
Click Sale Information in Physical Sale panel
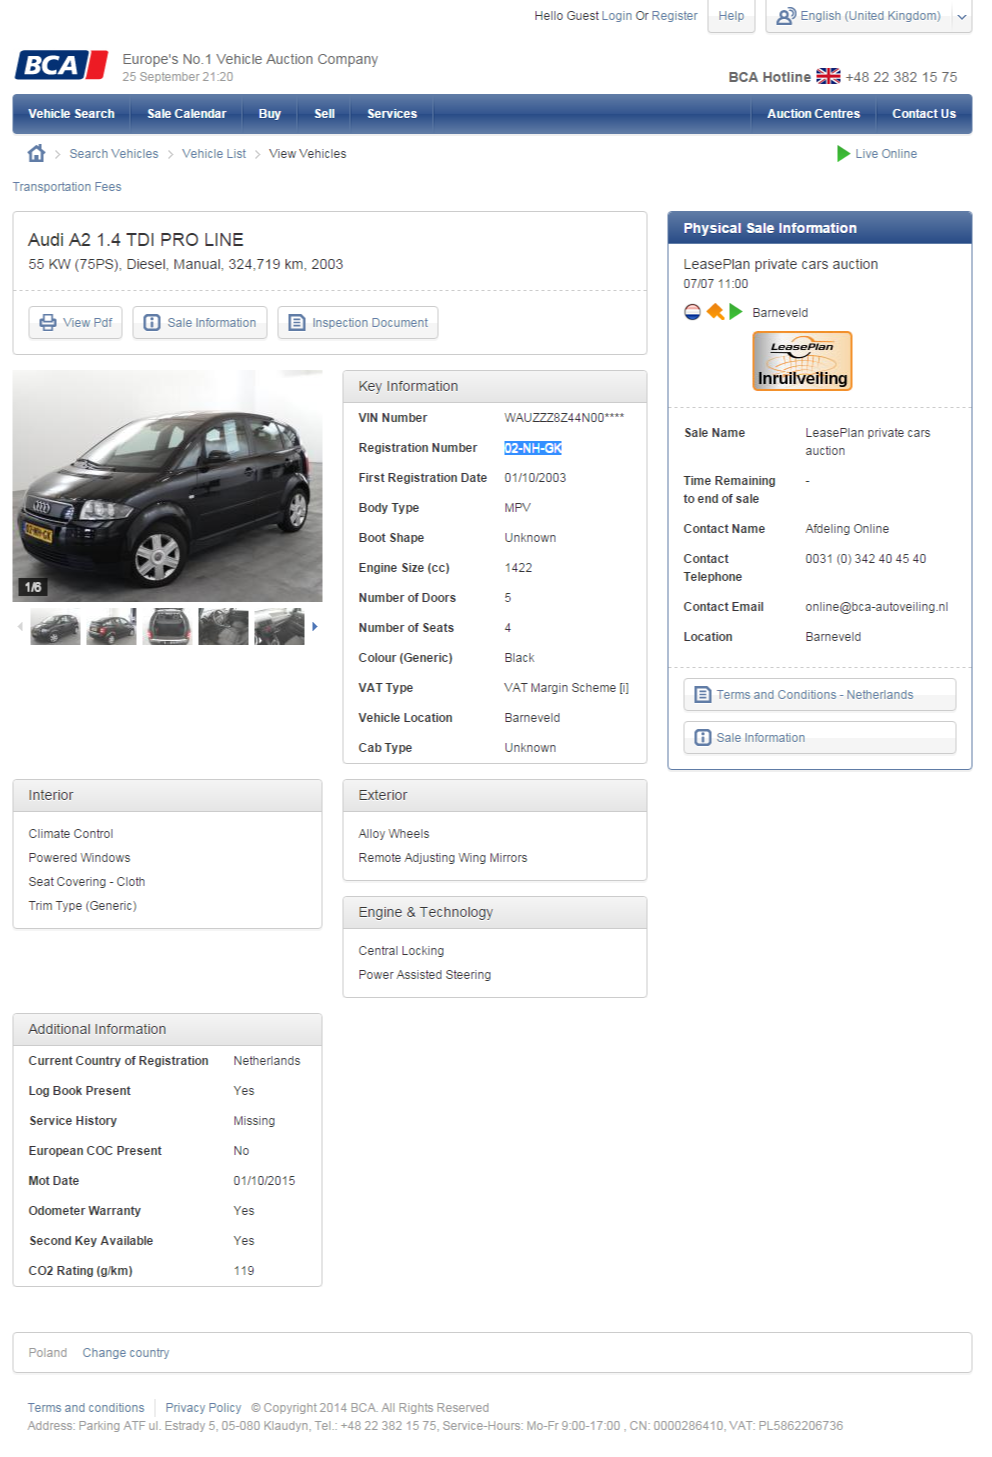(x=819, y=737)
